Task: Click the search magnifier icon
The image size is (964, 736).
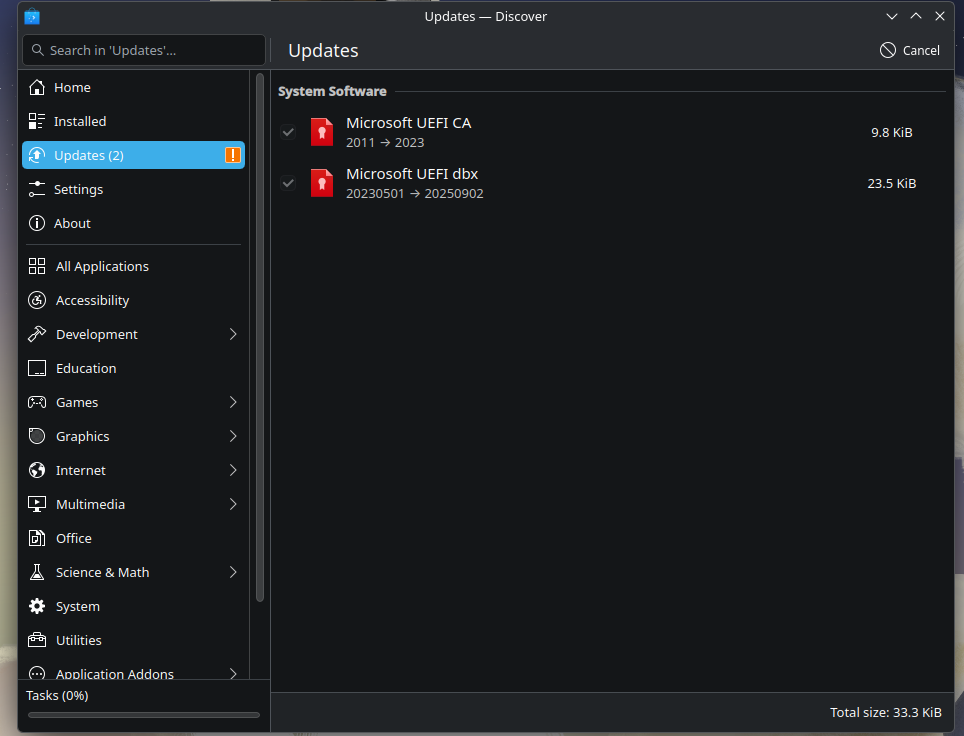Action: (x=38, y=50)
